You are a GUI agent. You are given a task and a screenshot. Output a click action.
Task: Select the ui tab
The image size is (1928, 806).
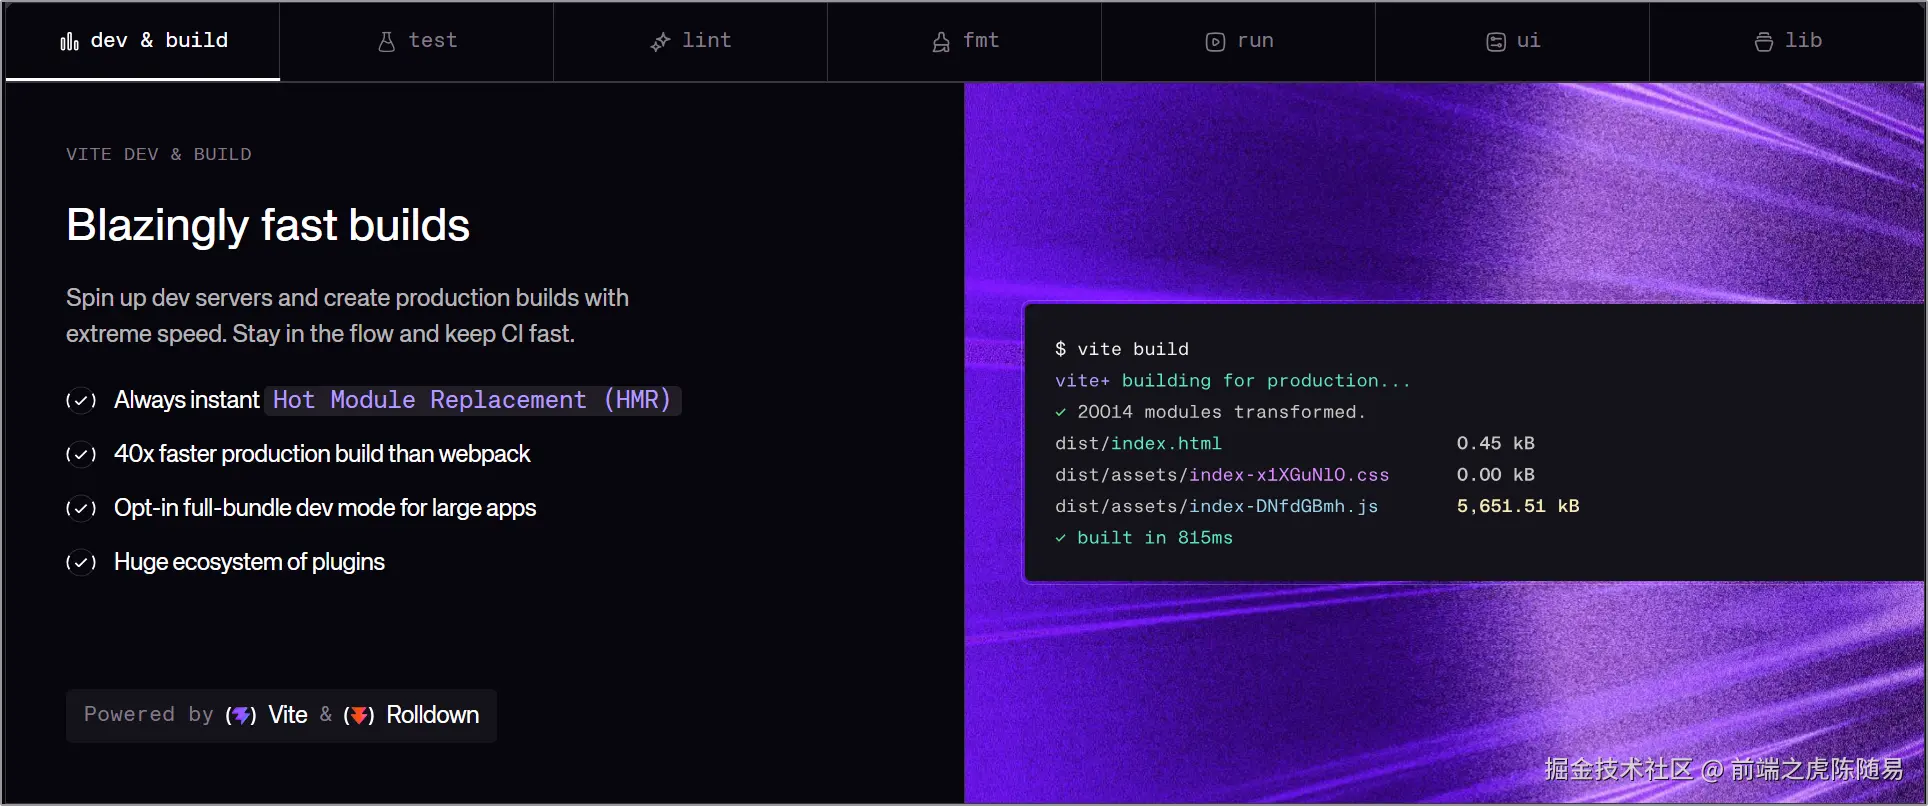1513,41
